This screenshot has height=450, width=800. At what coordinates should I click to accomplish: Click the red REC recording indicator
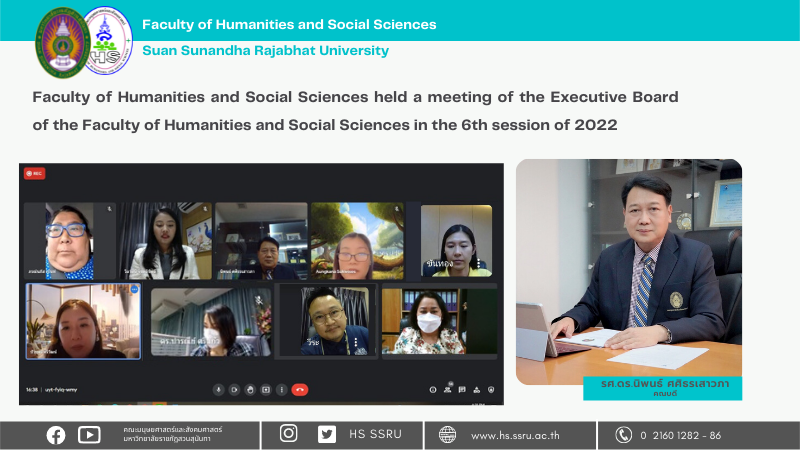34,173
